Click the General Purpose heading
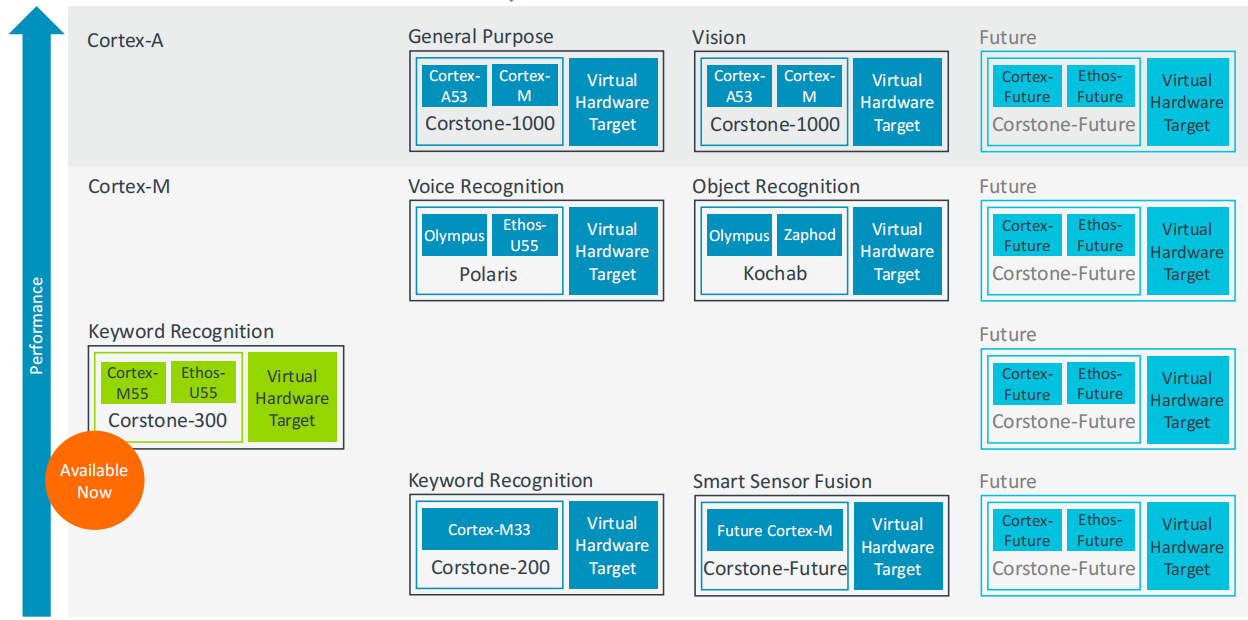This screenshot has height=620, width=1248. tap(481, 37)
